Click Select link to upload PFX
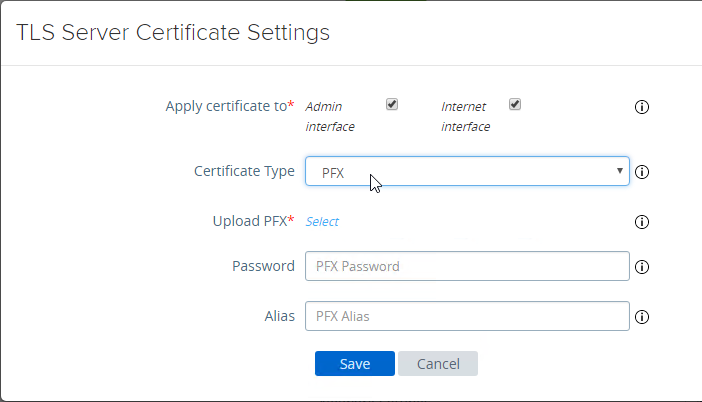The image size is (702, 402). (x=322, y=222)
